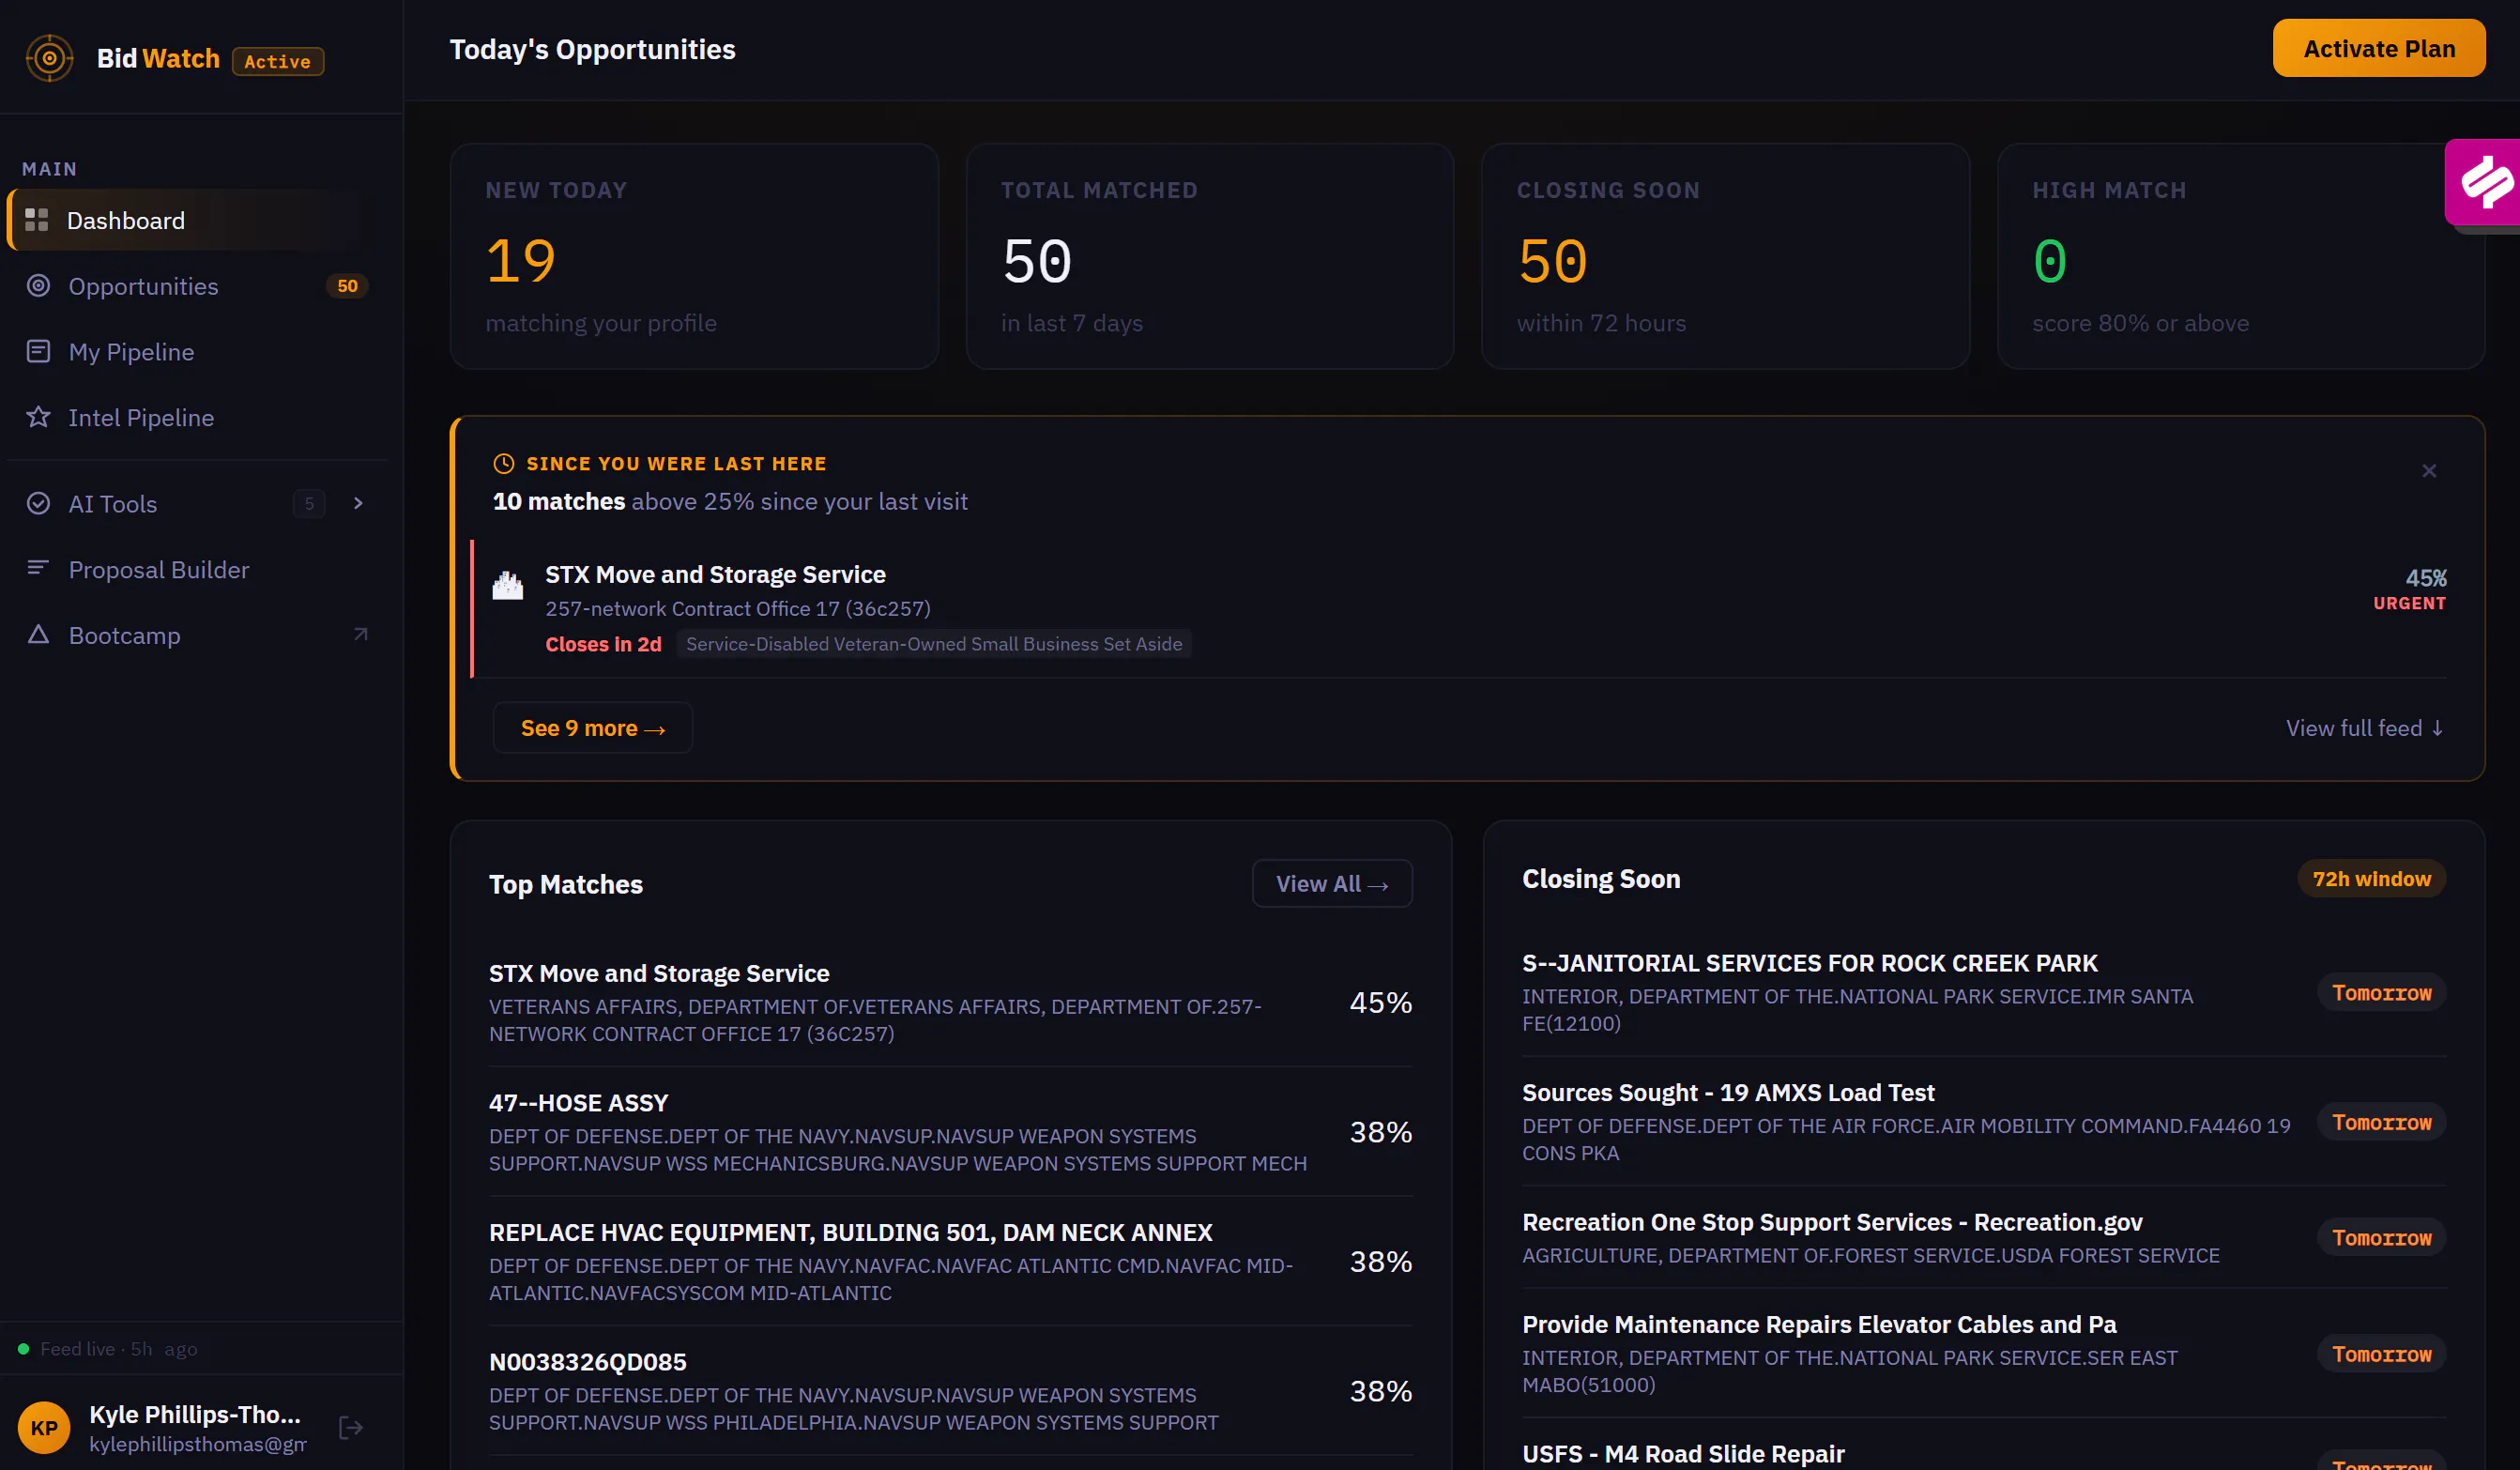Screen dimensions: 2520x1470
Task: Click the KP user avatar
Action: [44, 1427]
